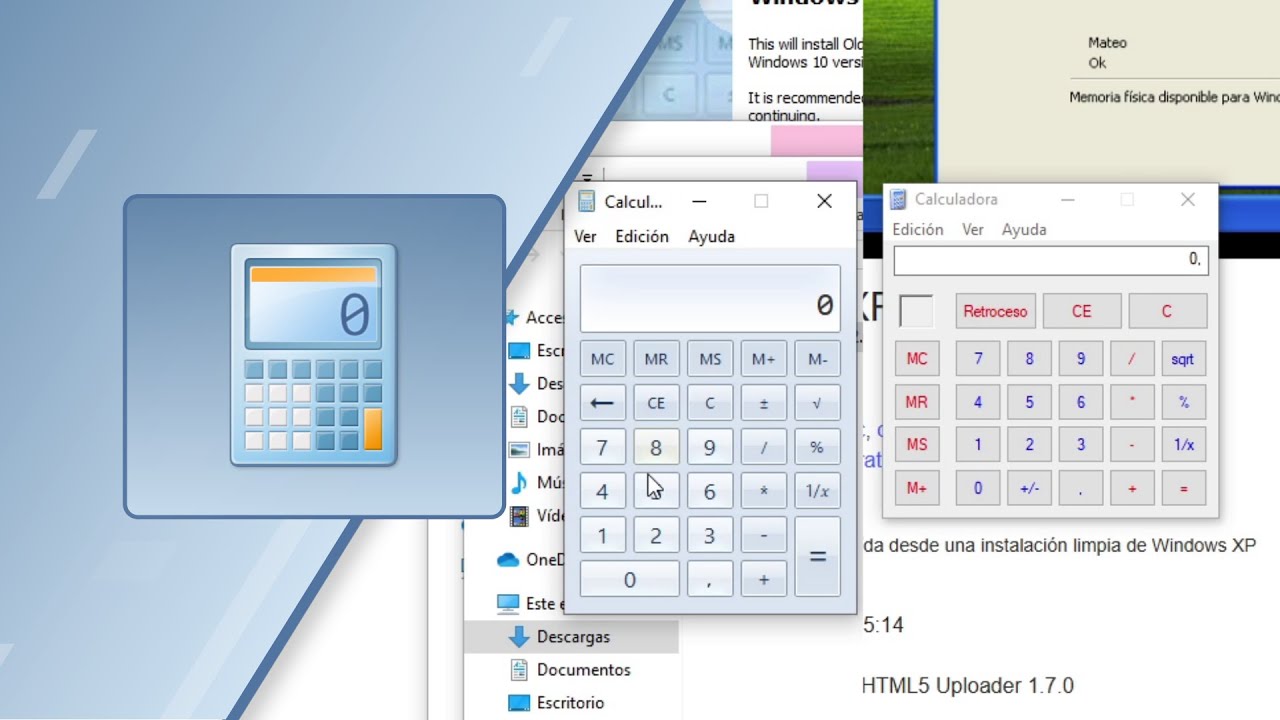
Task: Click Retroceso button in XP Calculadora
Action: click(995, 311)
